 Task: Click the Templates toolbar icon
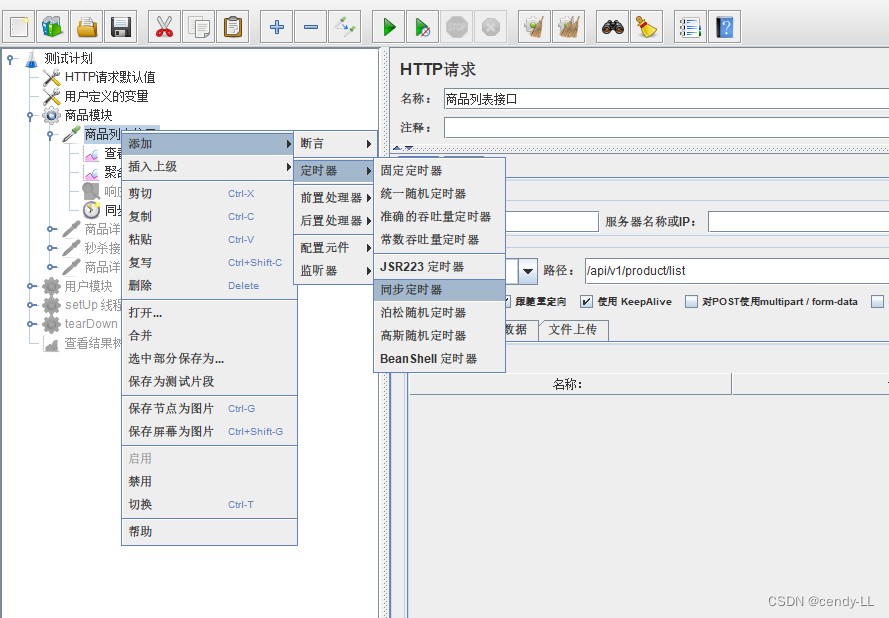[x=50, y=26]
